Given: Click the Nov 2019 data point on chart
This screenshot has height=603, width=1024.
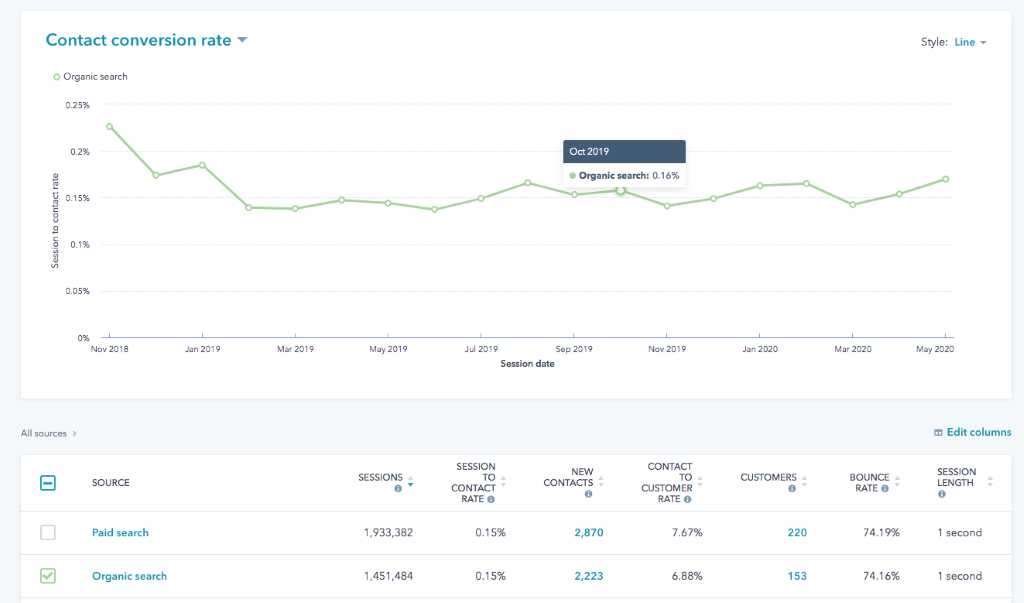Looking at the screenshot, I should click(667, 206).
